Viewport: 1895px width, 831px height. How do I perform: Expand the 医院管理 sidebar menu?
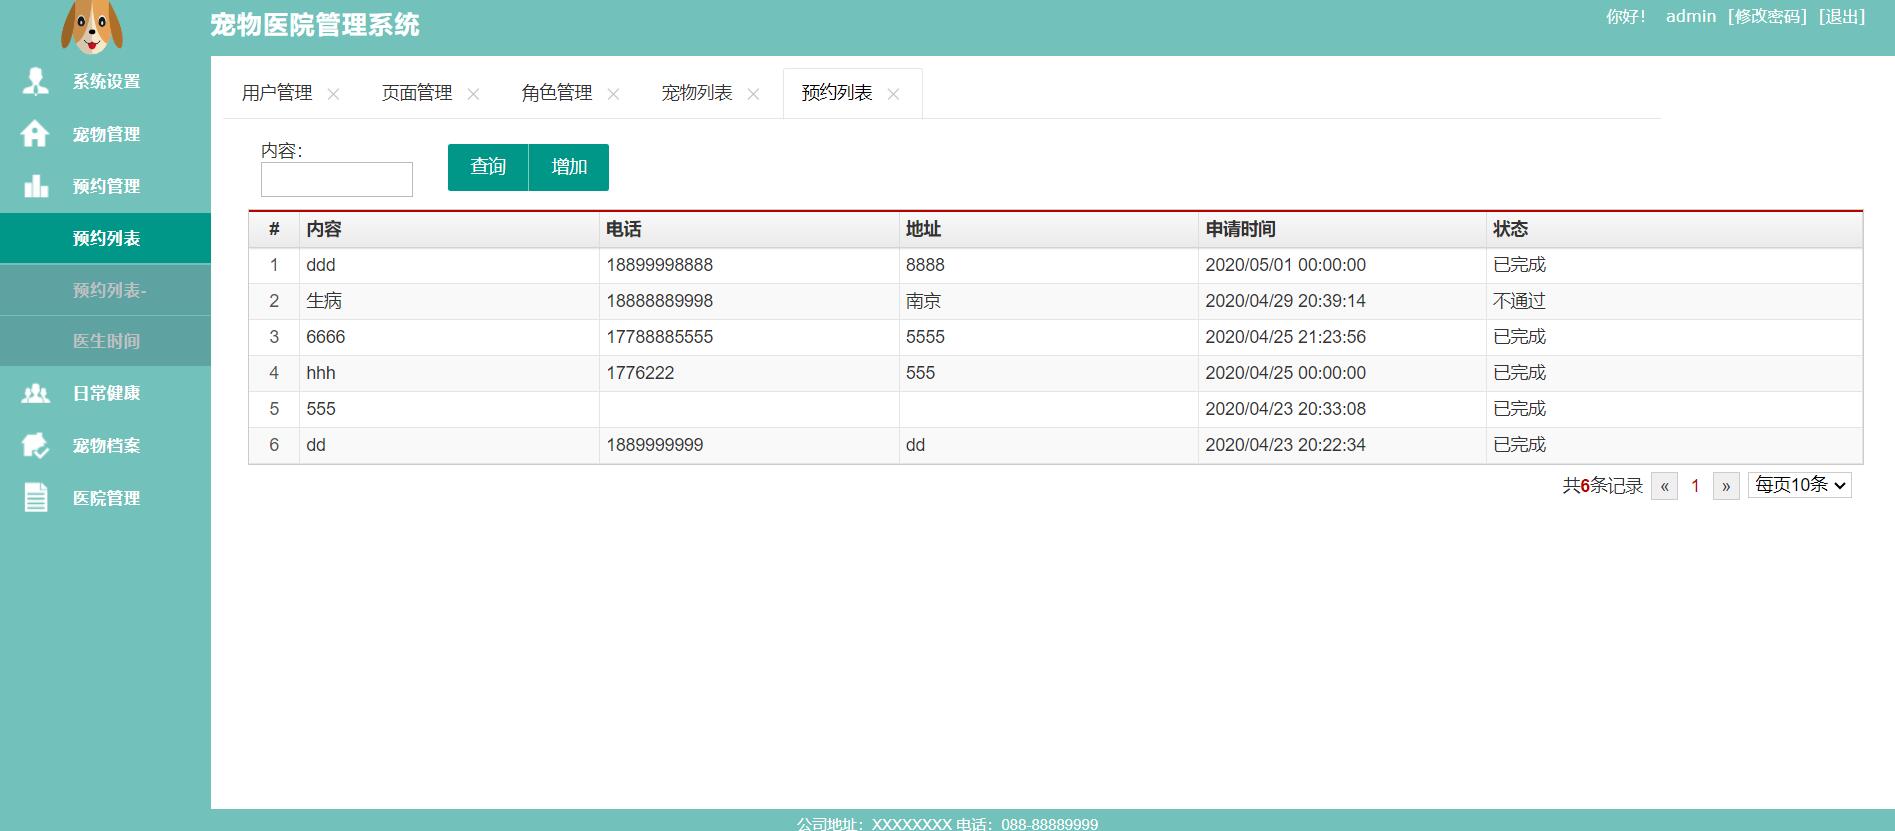(105, 498)
